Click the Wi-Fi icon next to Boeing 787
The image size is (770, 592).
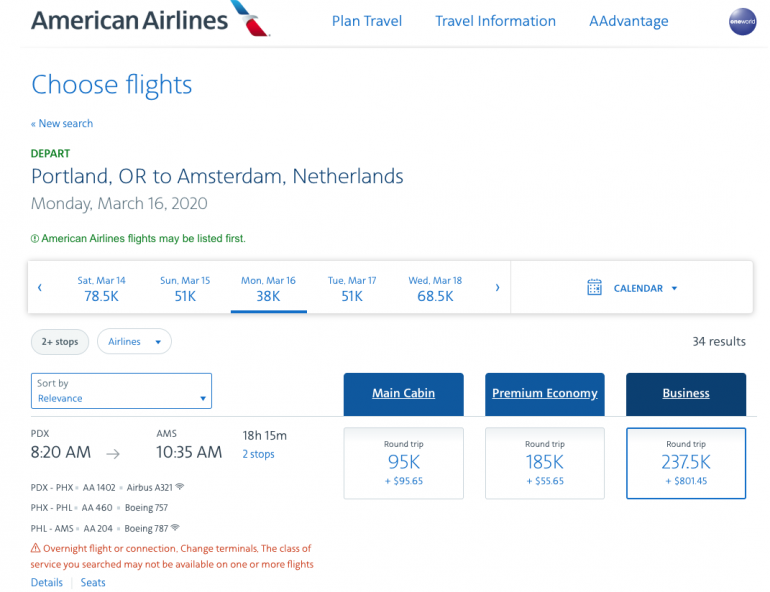point(175,528)
